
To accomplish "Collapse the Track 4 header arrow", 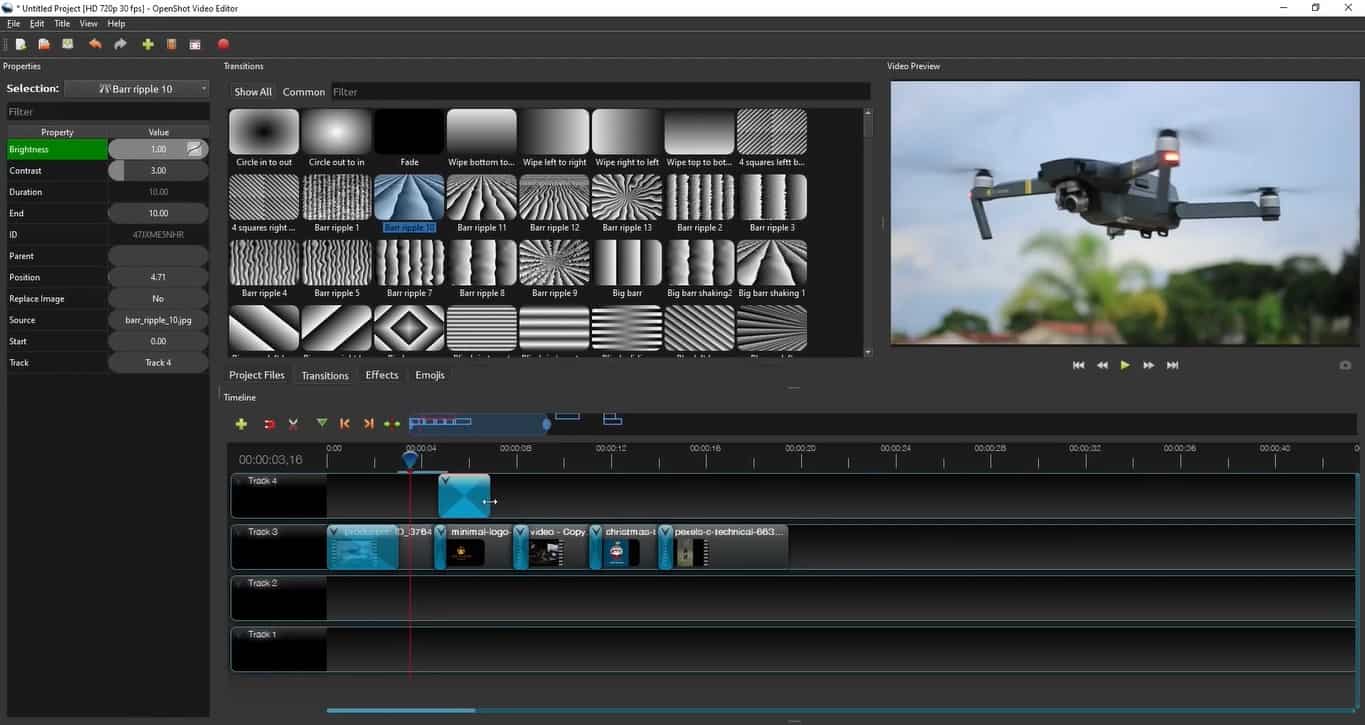I will [240, 480].
